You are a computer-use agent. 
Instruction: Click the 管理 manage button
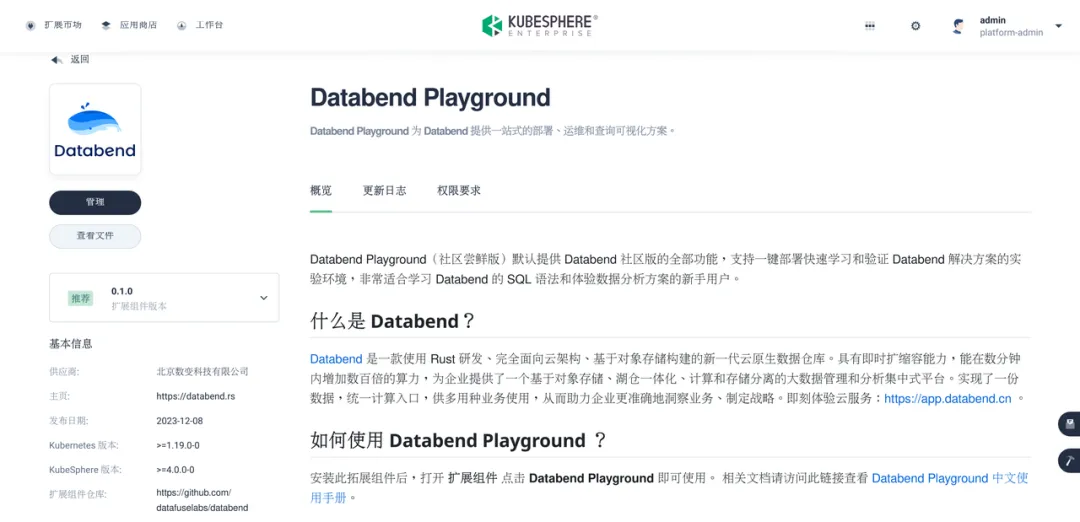pos(95,202)
